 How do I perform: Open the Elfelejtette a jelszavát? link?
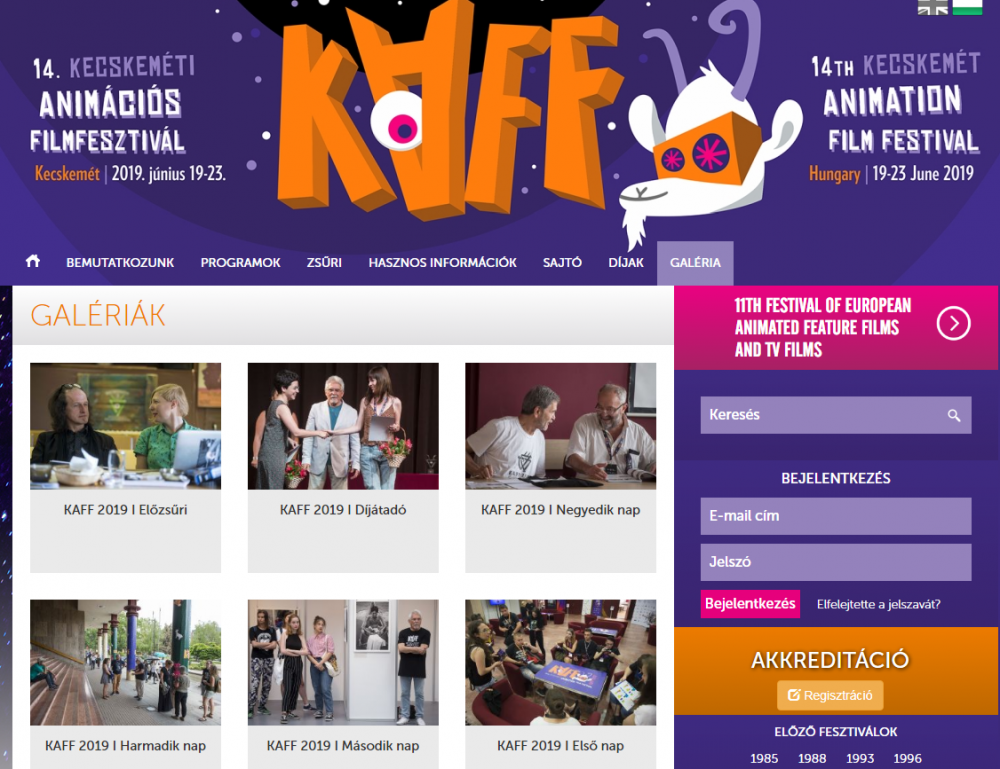tap(878, 604)
